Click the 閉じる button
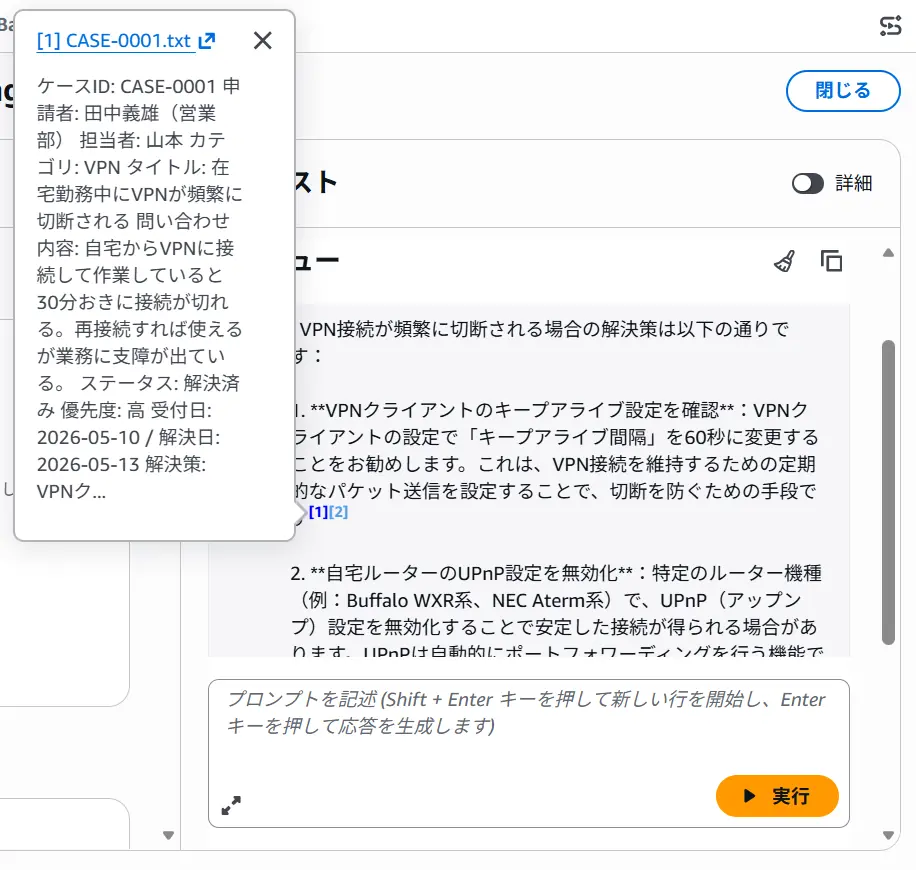 coord(843,91)
